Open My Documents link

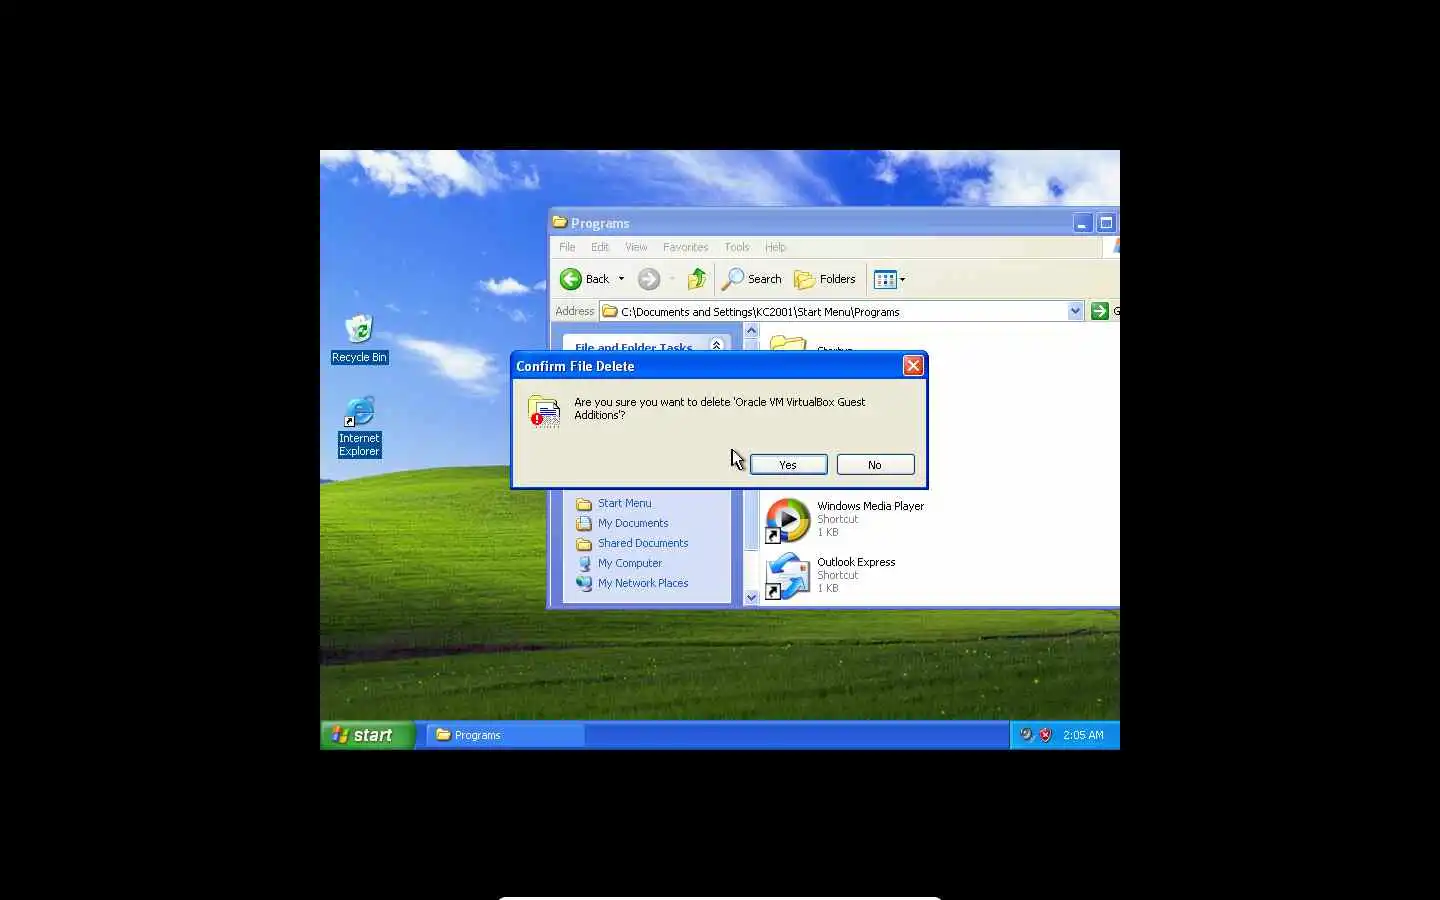pos(633,523)
